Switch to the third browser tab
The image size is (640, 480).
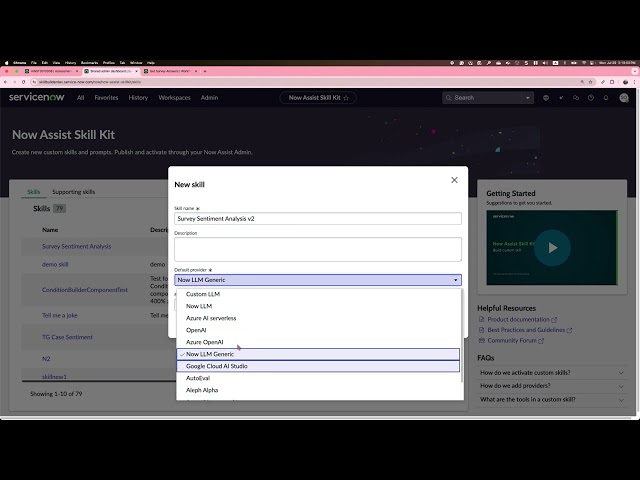(x=169, y=71)
